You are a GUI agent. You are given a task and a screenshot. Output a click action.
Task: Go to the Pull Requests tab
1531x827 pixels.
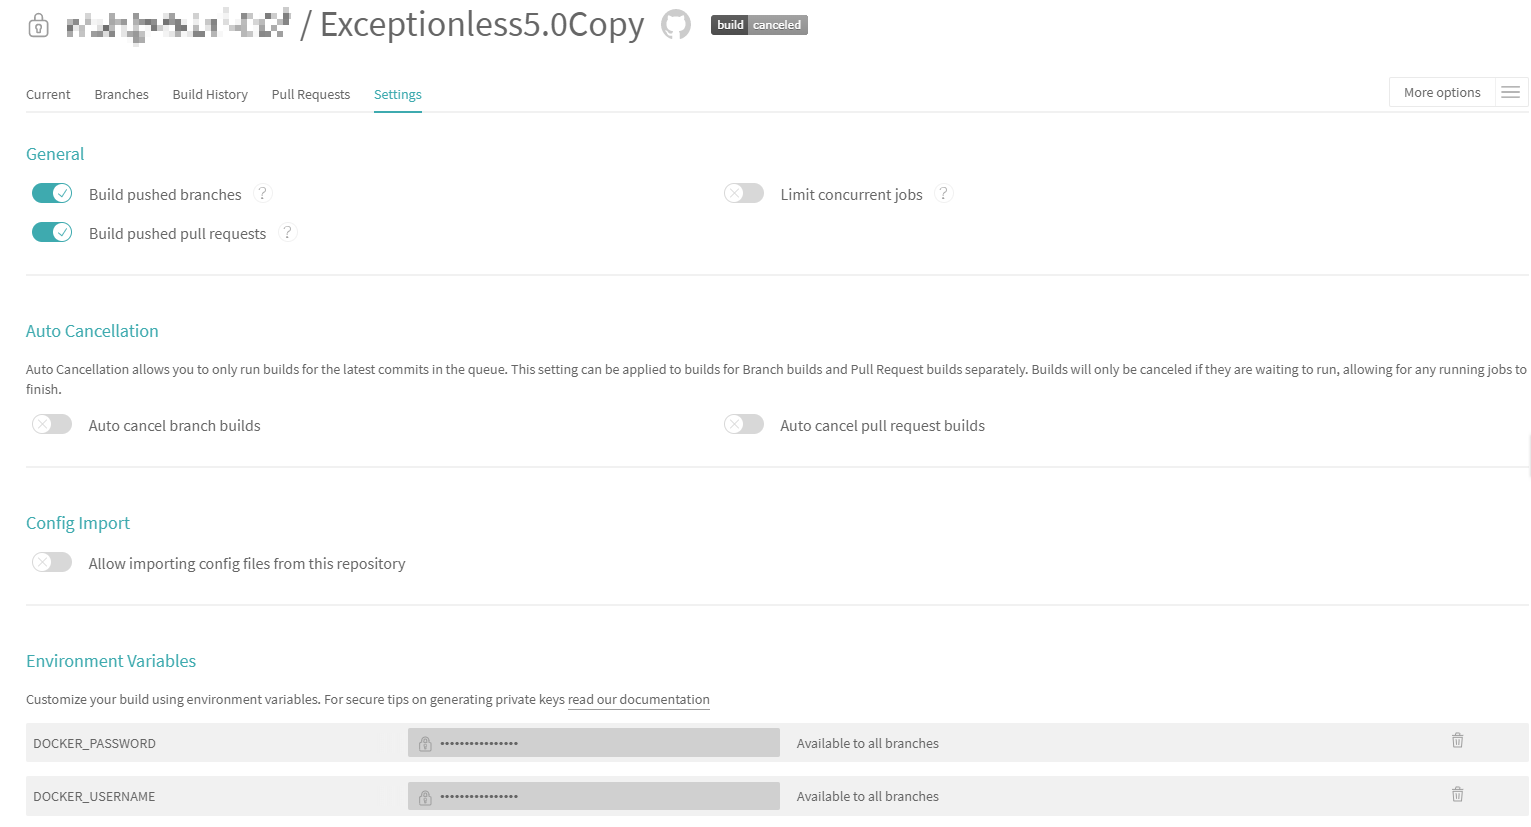(311, 94)
